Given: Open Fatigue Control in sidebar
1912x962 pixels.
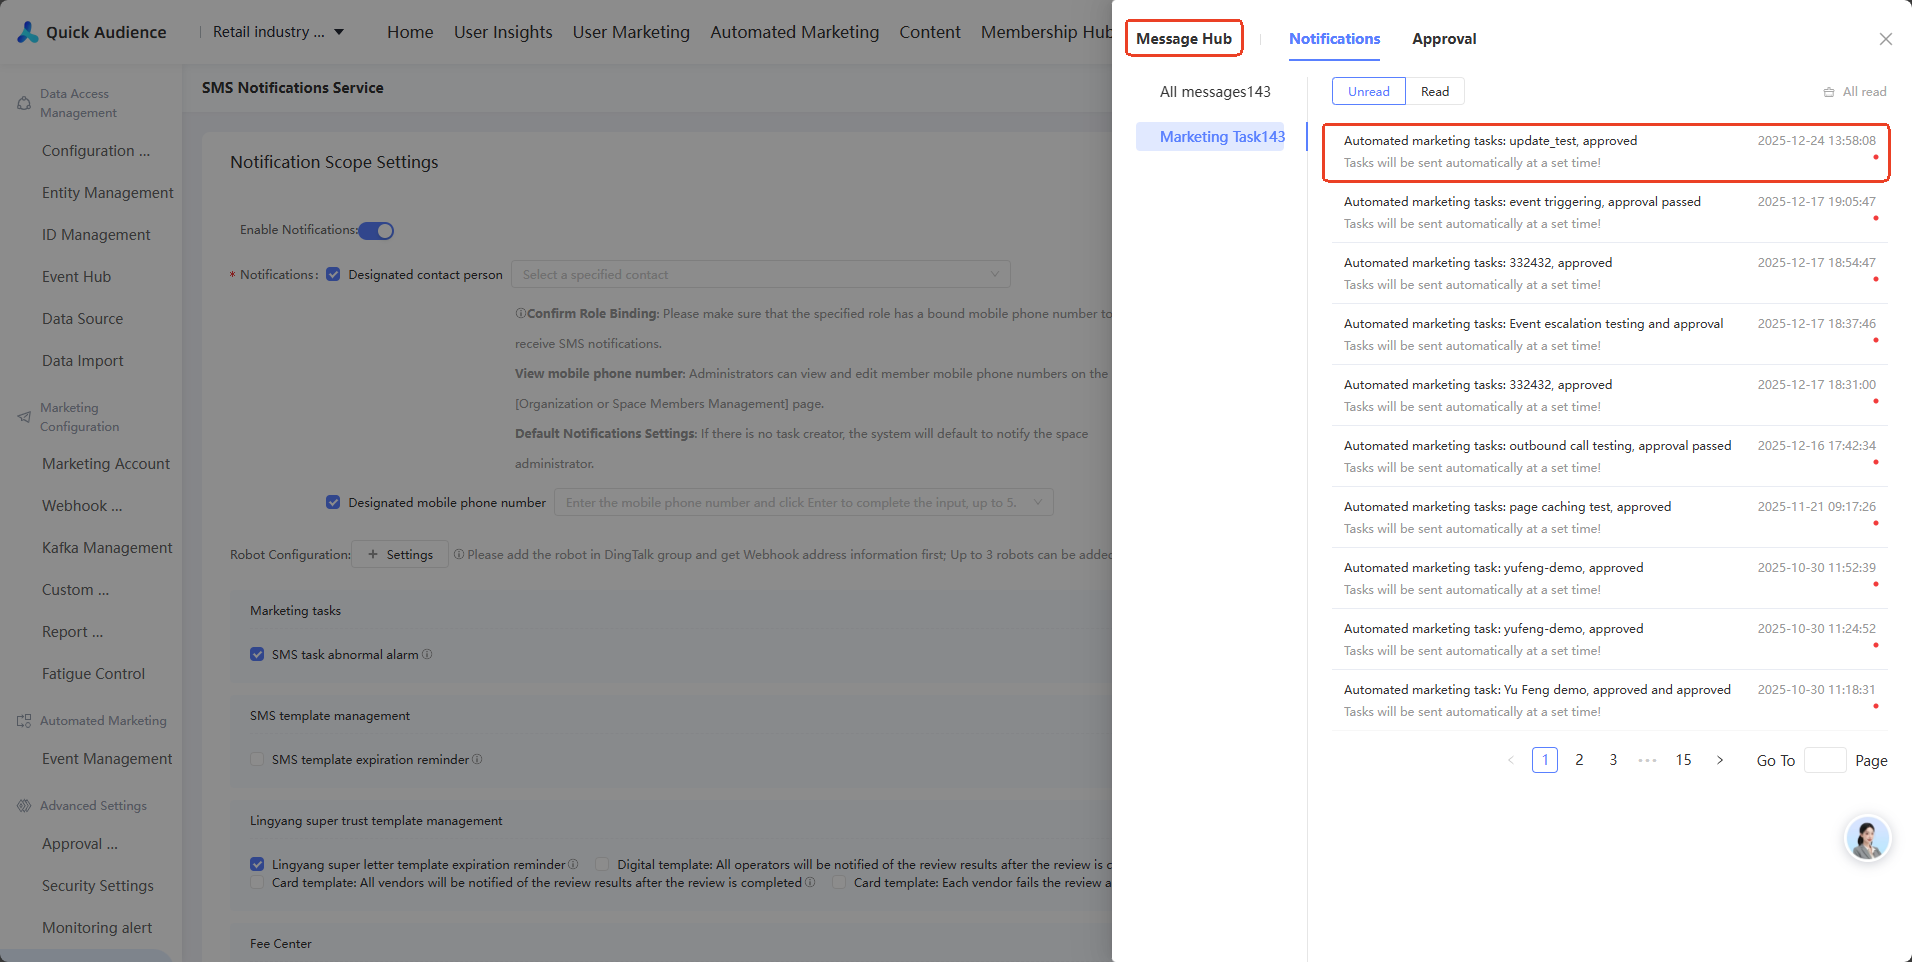Looking at the screenshot, I should (93, 674).
